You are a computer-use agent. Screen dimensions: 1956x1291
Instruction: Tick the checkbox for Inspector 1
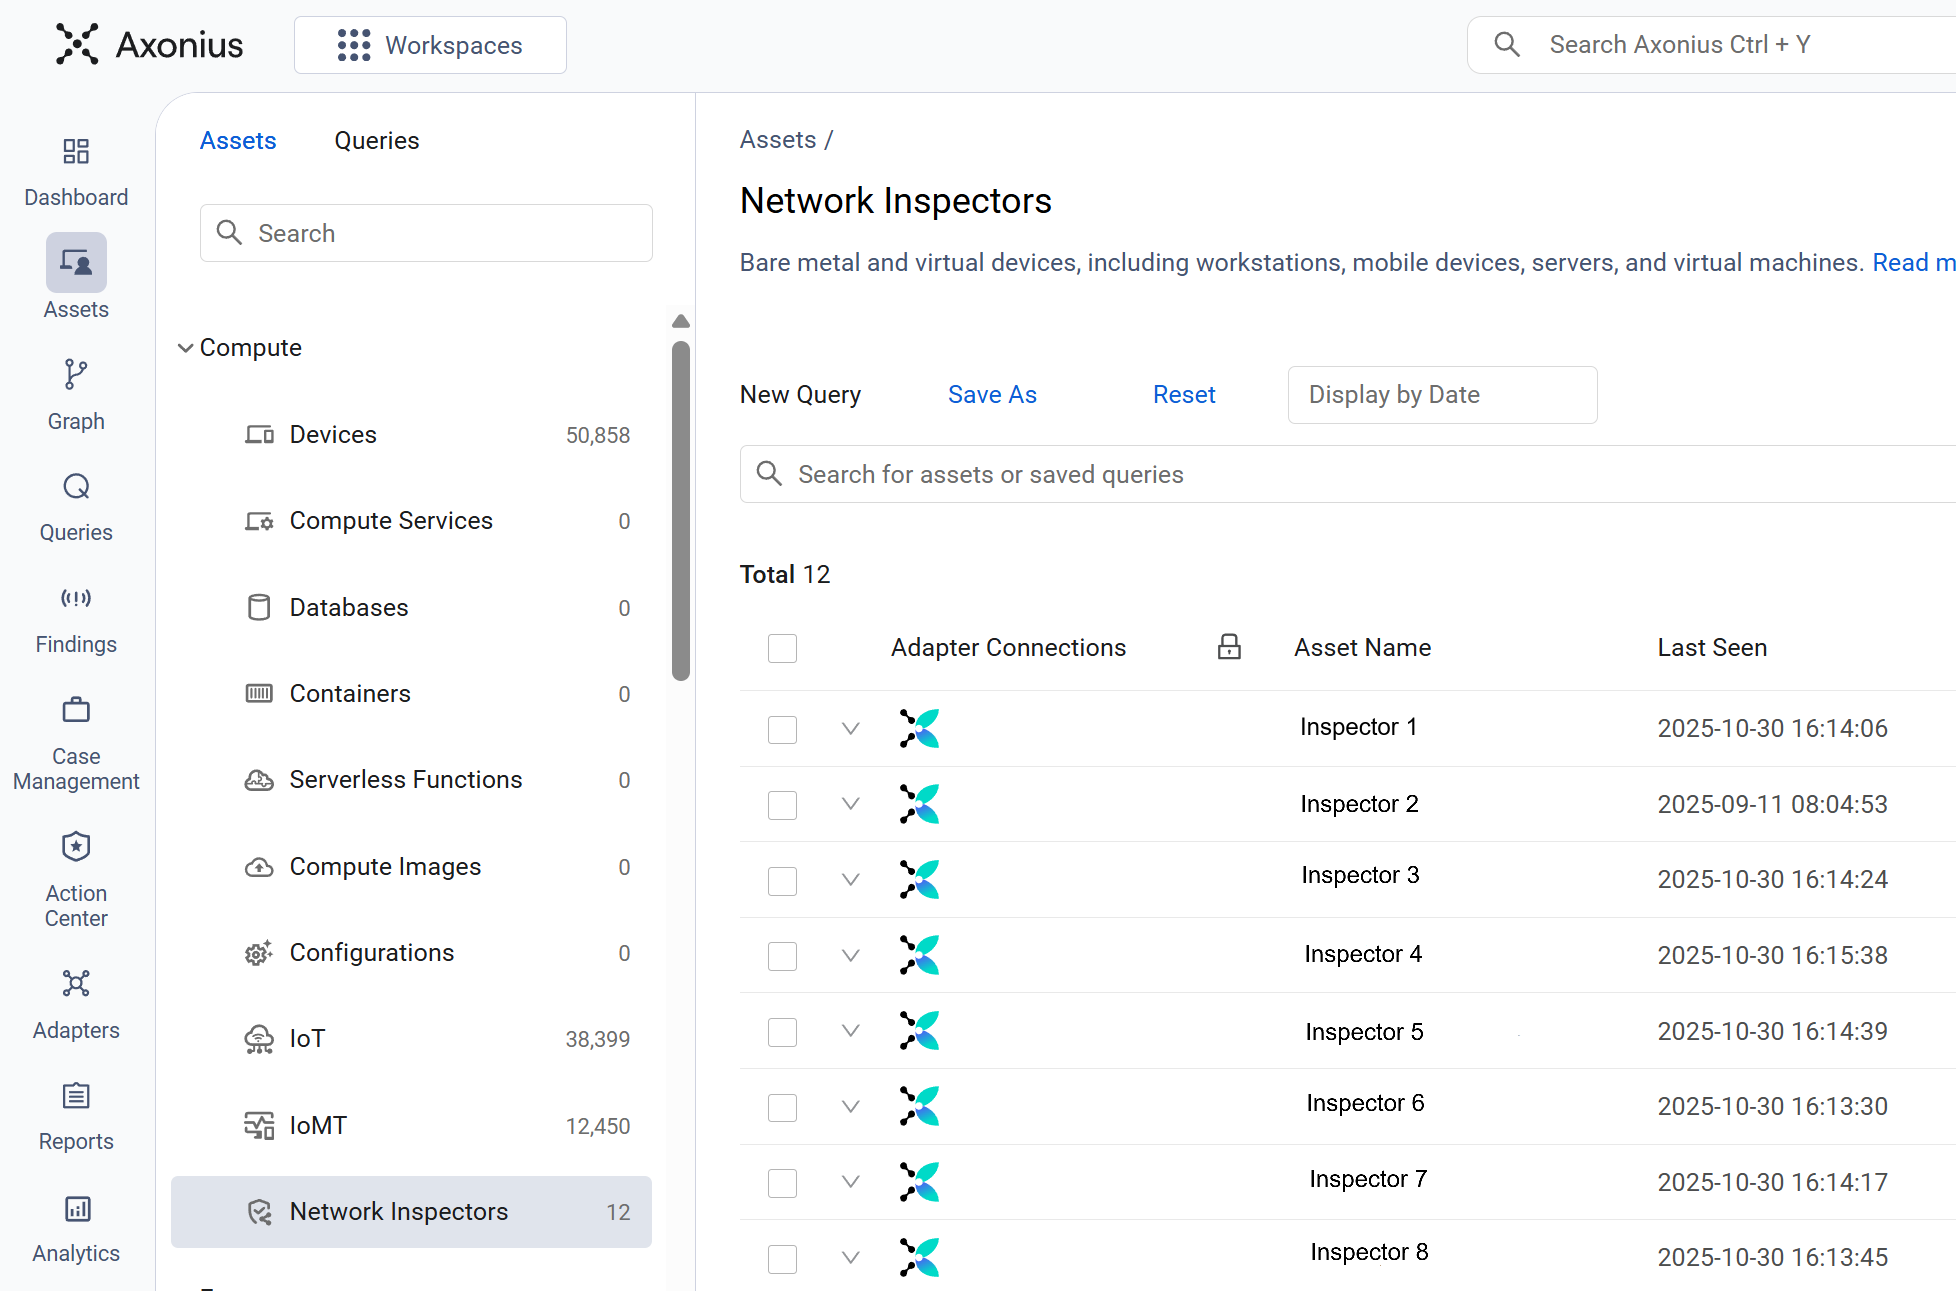coord(782,729)
